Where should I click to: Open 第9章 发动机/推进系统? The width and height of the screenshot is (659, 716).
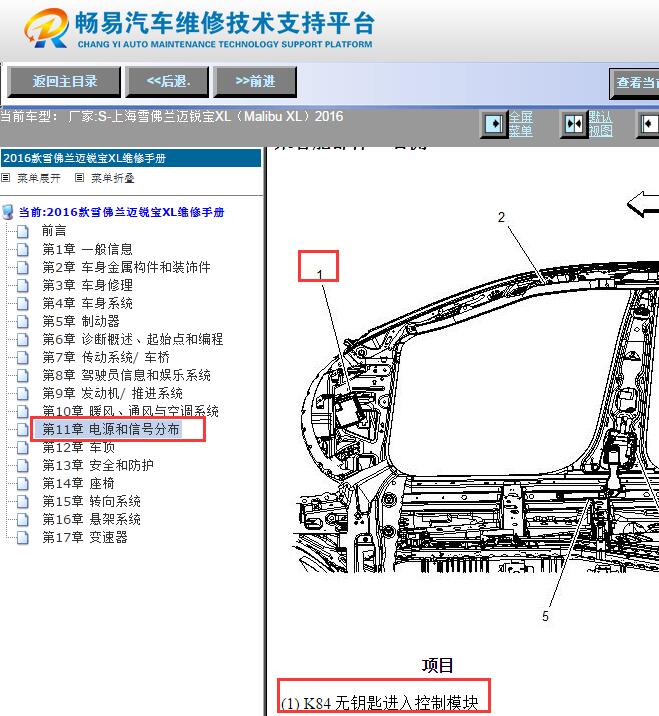[x=112, y=393]
